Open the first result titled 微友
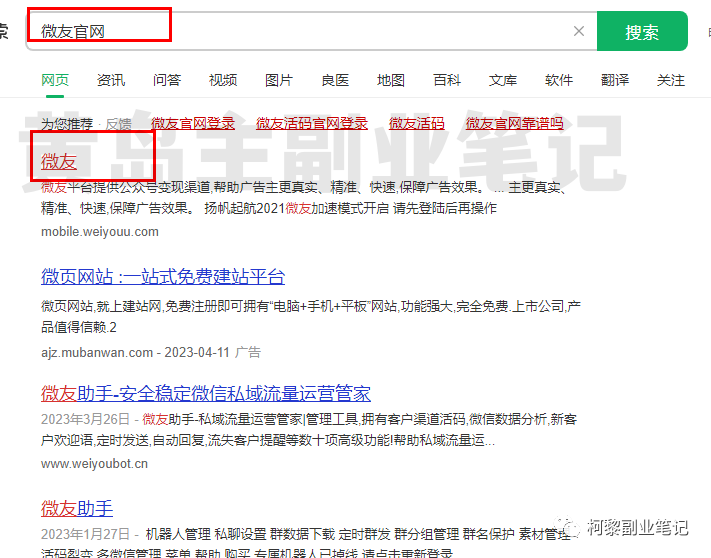 [x=58, y=161]
